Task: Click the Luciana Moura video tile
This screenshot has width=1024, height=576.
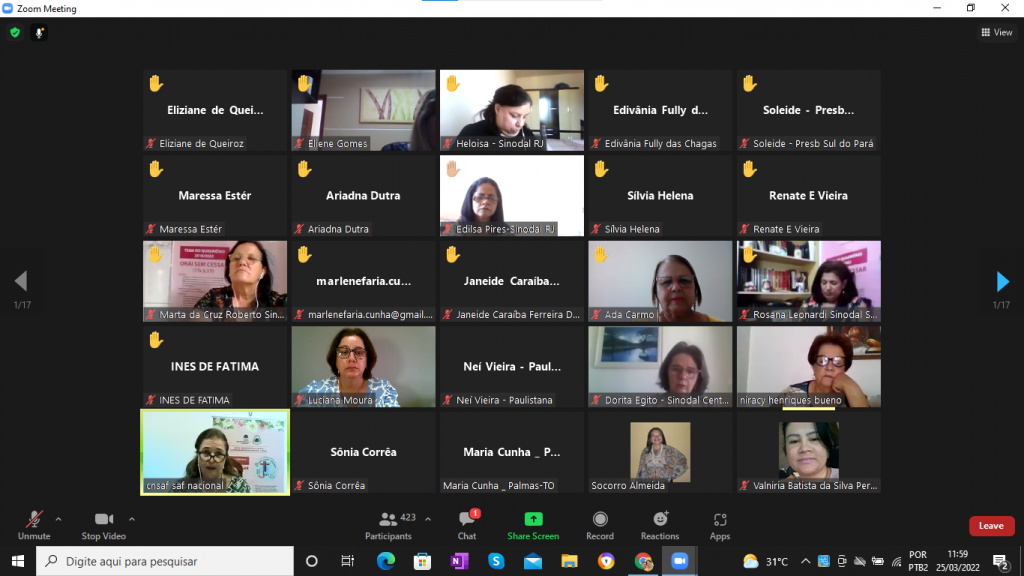Action: (363, 366)
